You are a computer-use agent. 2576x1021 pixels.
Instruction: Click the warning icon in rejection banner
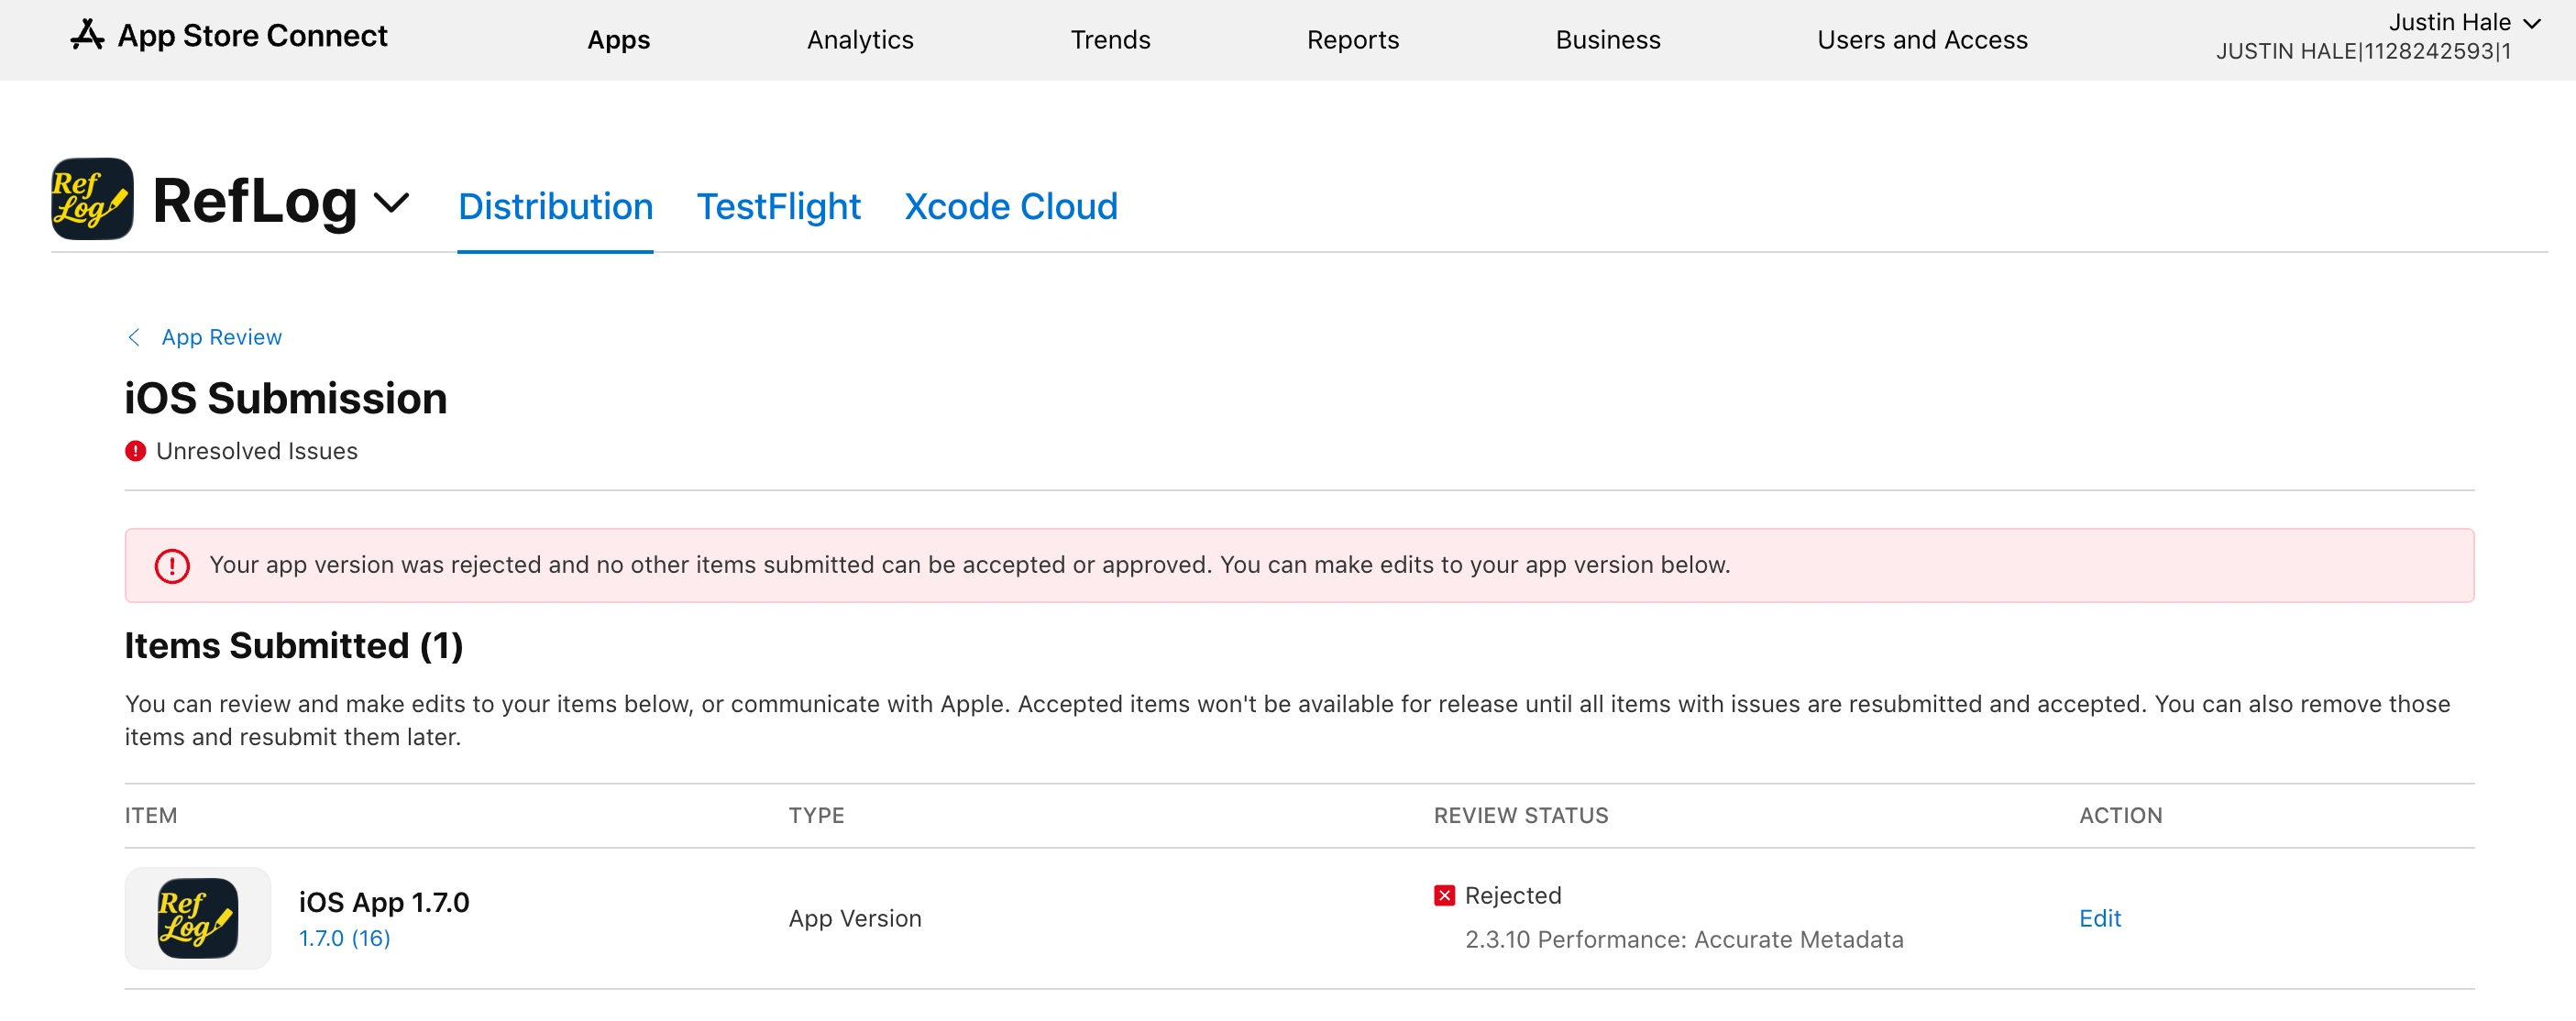172,565
